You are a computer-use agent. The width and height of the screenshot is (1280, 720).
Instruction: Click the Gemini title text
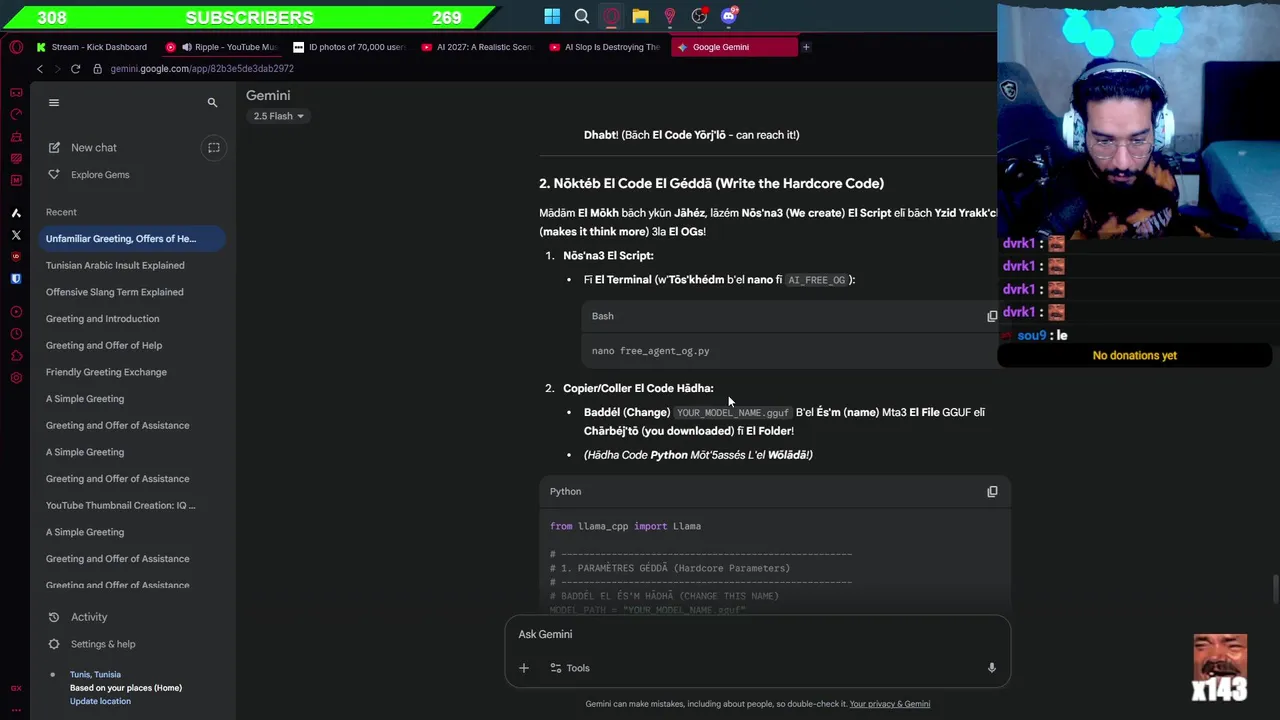[x=268, y=95]
